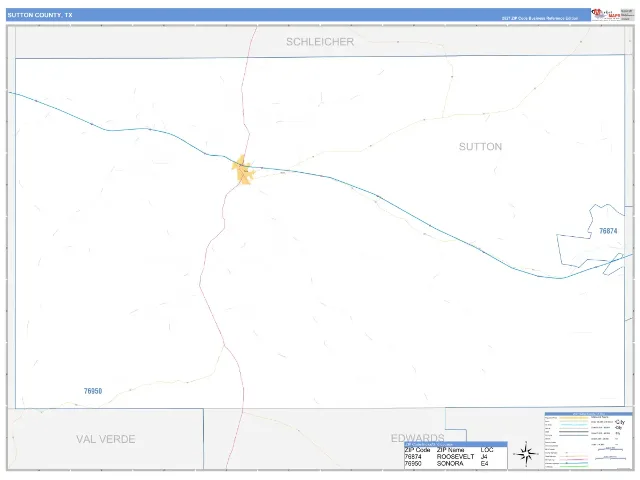Select the 'SUTTON COUNTY, TX' title text

[x=40, y=15]
